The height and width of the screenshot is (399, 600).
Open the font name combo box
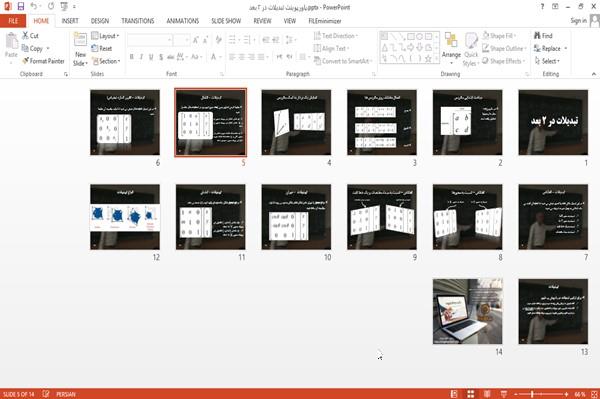(x=150, y=40)
